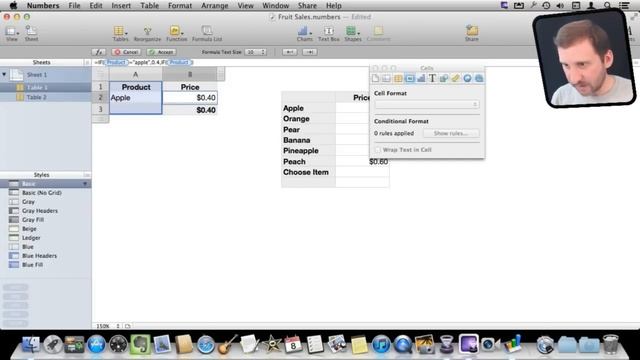
Task: Open Table inspector tab in Cells panel
Action: 398,78
